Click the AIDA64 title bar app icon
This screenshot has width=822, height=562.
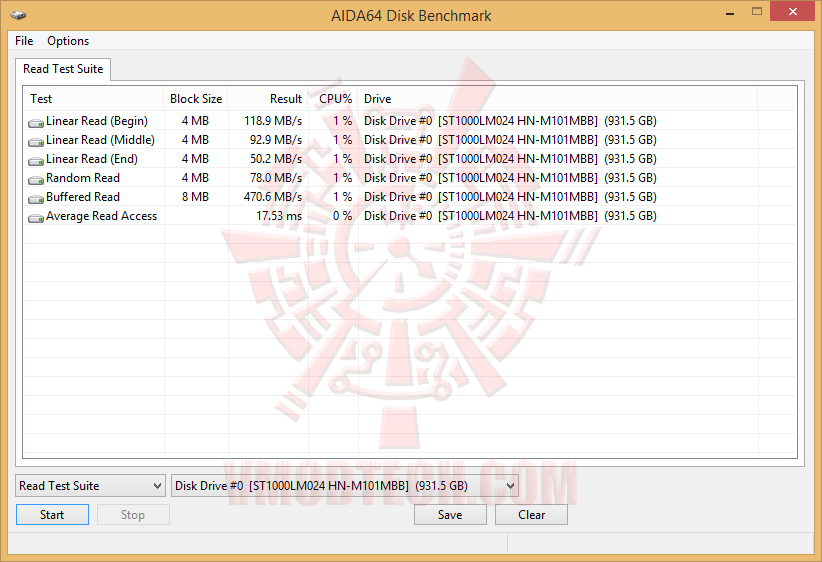coord(18,15)
